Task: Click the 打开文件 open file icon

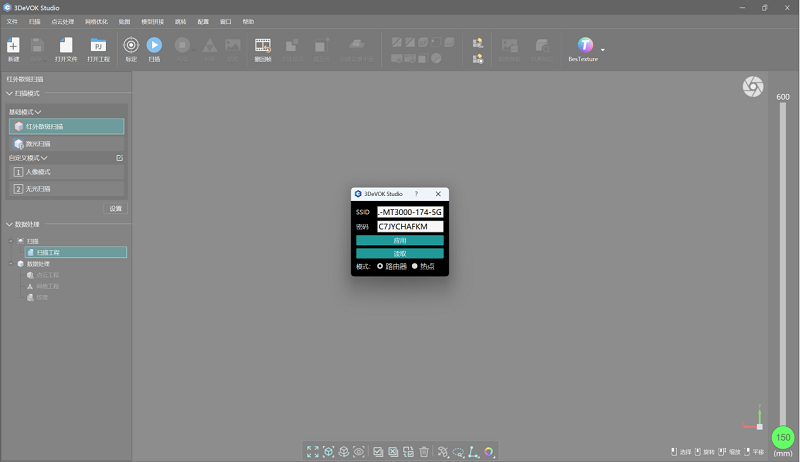Action: click(66, 45)
